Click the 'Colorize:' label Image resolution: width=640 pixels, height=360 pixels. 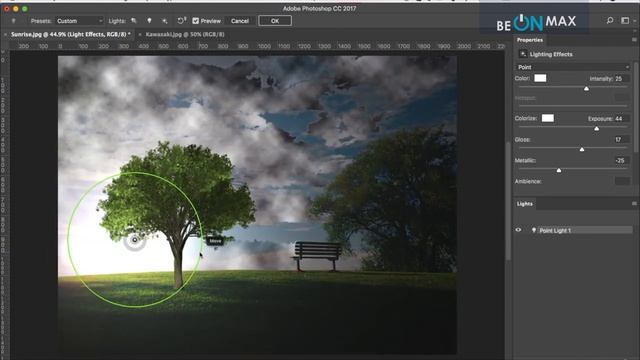(526, 118)
